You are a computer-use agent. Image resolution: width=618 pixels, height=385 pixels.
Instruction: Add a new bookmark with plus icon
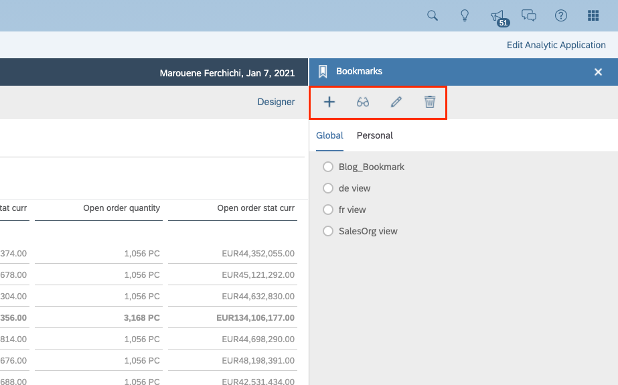pos(329,102)
